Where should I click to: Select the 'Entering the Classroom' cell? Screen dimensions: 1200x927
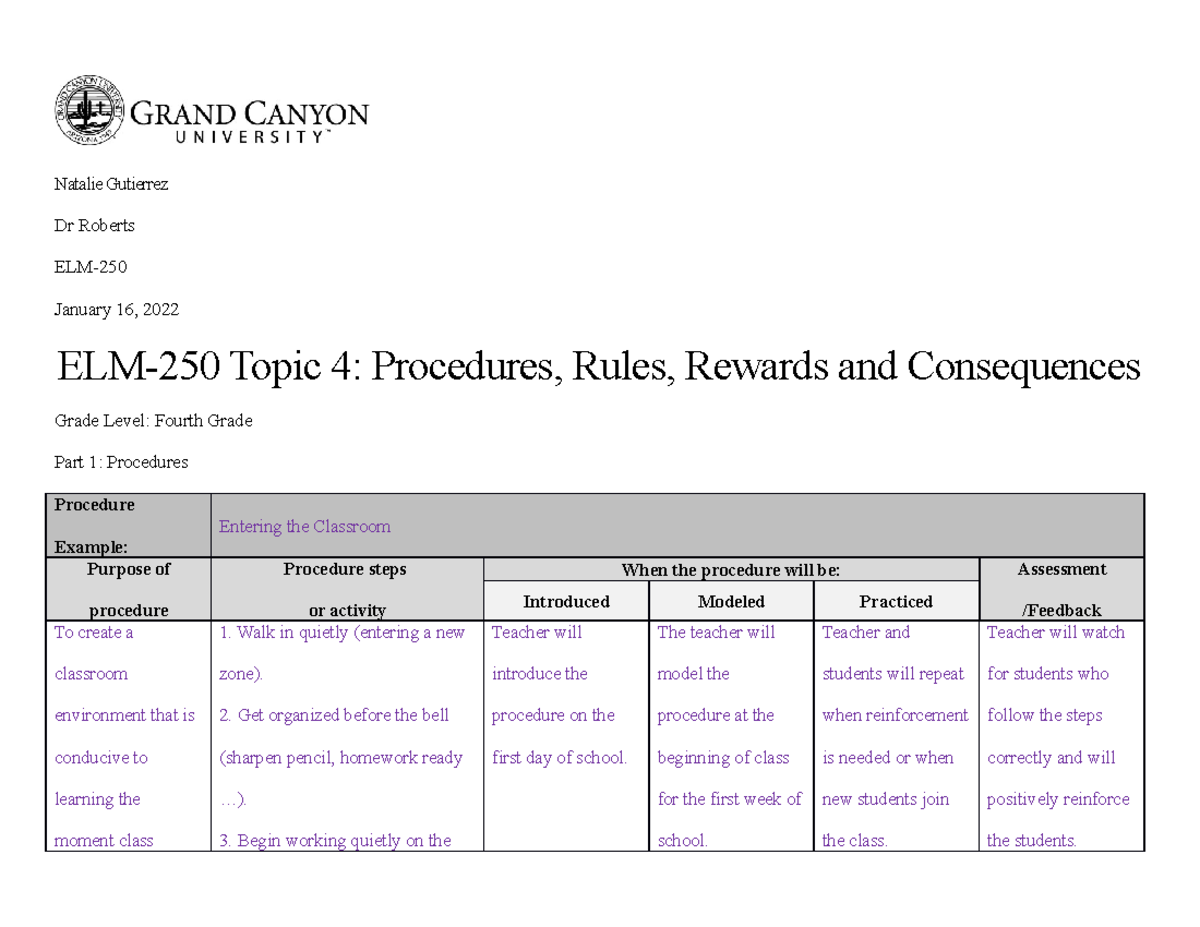(x=304, y=526)
